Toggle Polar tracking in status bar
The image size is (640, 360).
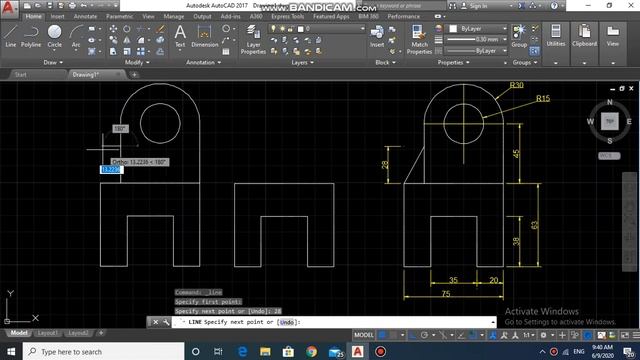pos(424,335)
